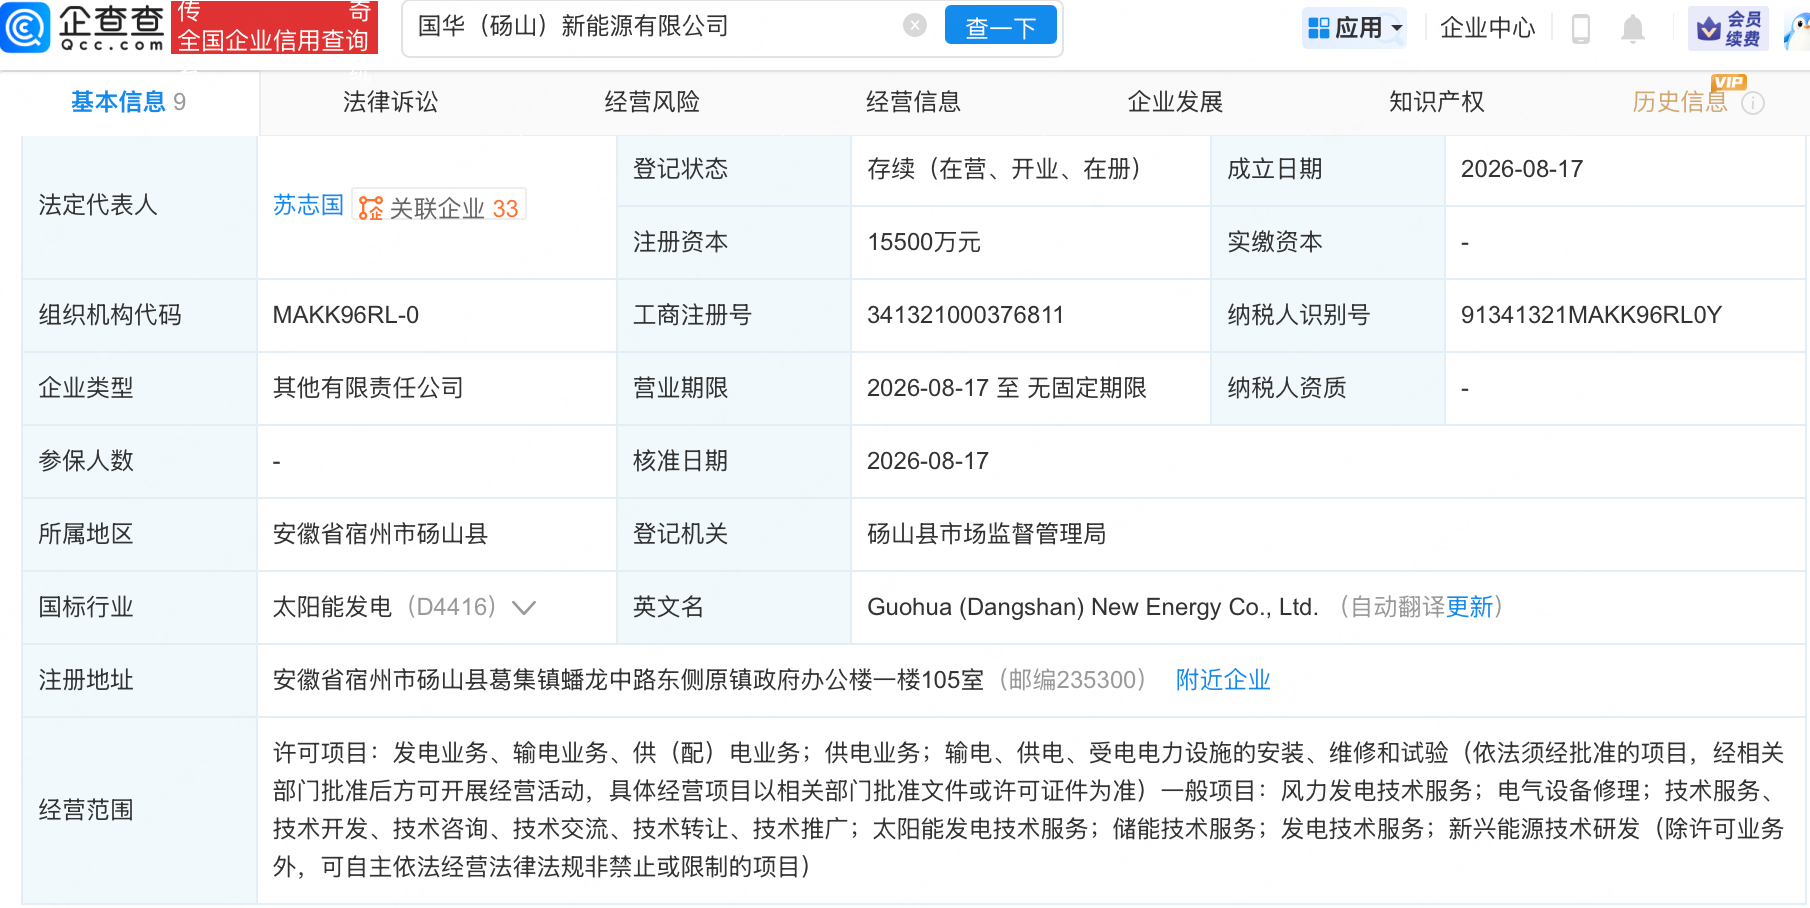Click the English name Guohua (Dangshan) New Energy

point(1093,607)
